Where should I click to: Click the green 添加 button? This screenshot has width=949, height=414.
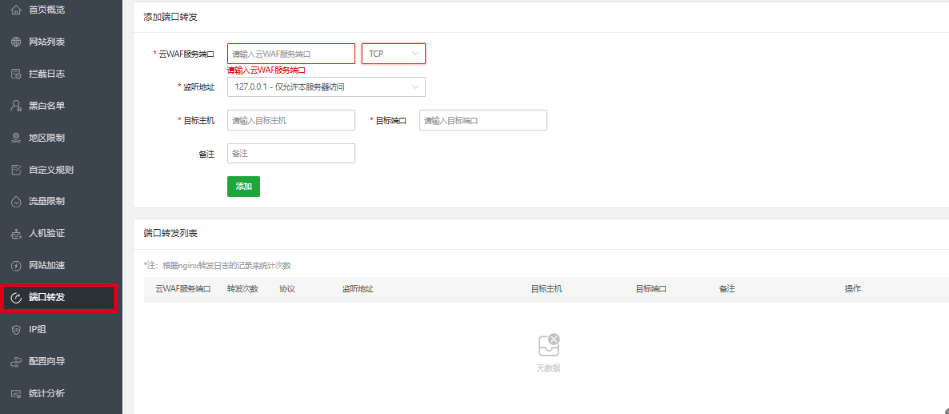click(243, 186)
